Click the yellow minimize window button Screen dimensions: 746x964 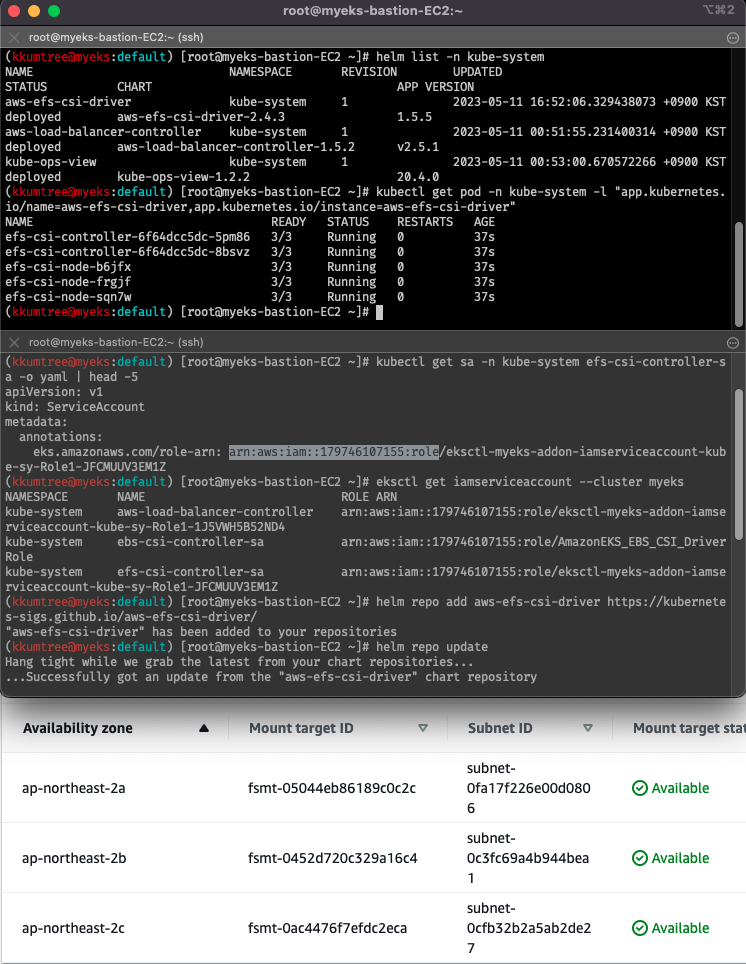34,10
